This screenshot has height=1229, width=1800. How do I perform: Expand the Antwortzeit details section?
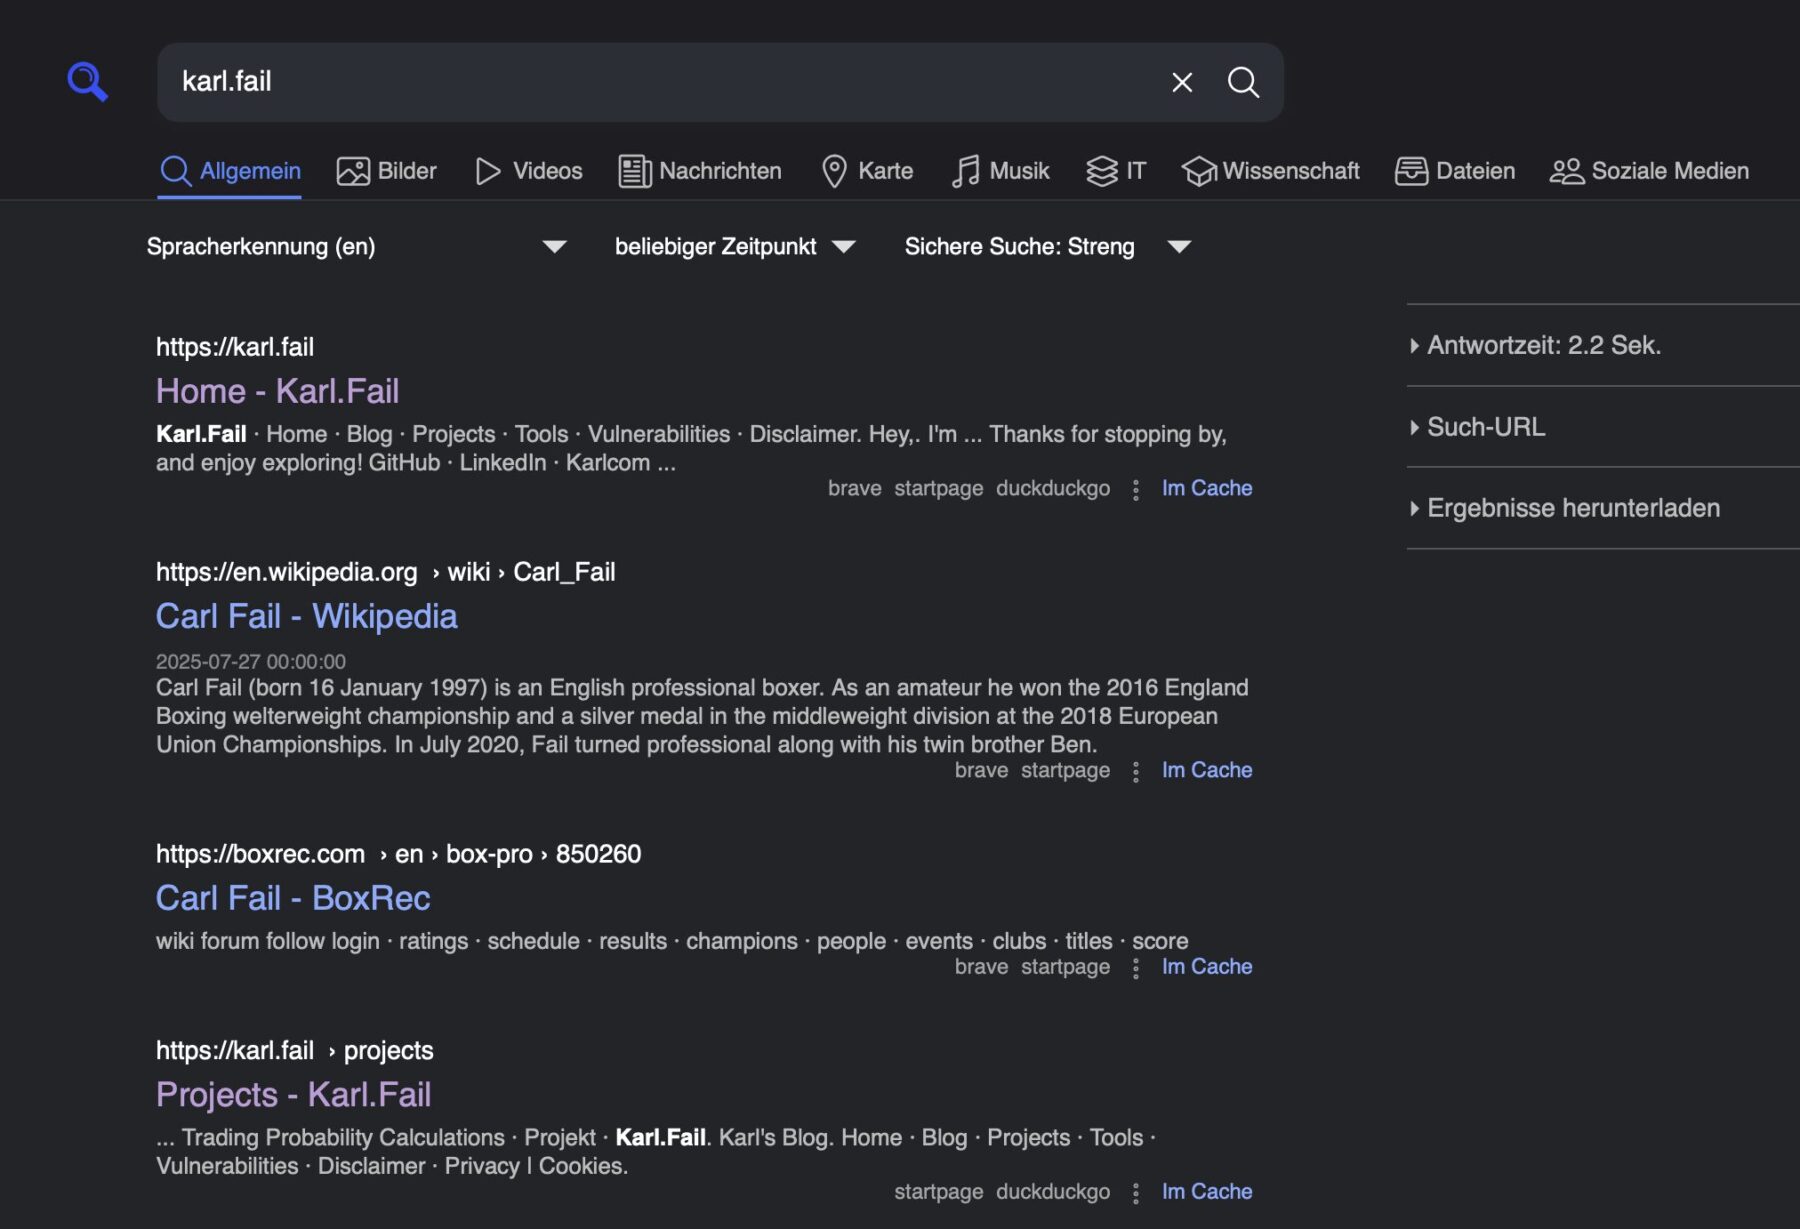coord(1543,345)
